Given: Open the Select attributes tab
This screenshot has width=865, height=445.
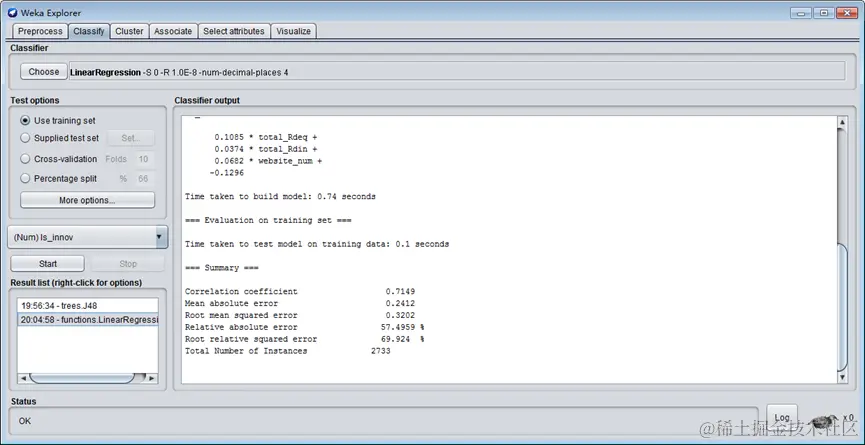Looking at the screenshot, I should [x=234, y=31].
